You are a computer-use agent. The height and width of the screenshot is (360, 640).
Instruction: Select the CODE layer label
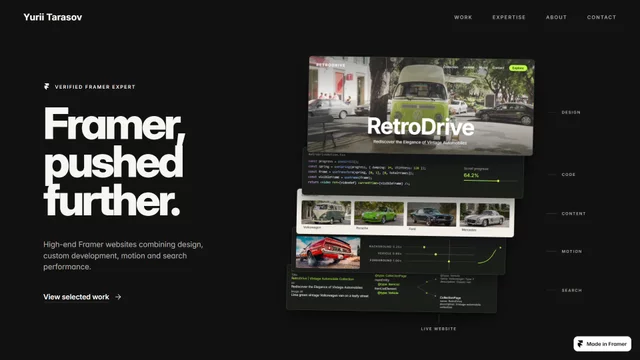tap(568, 175)
